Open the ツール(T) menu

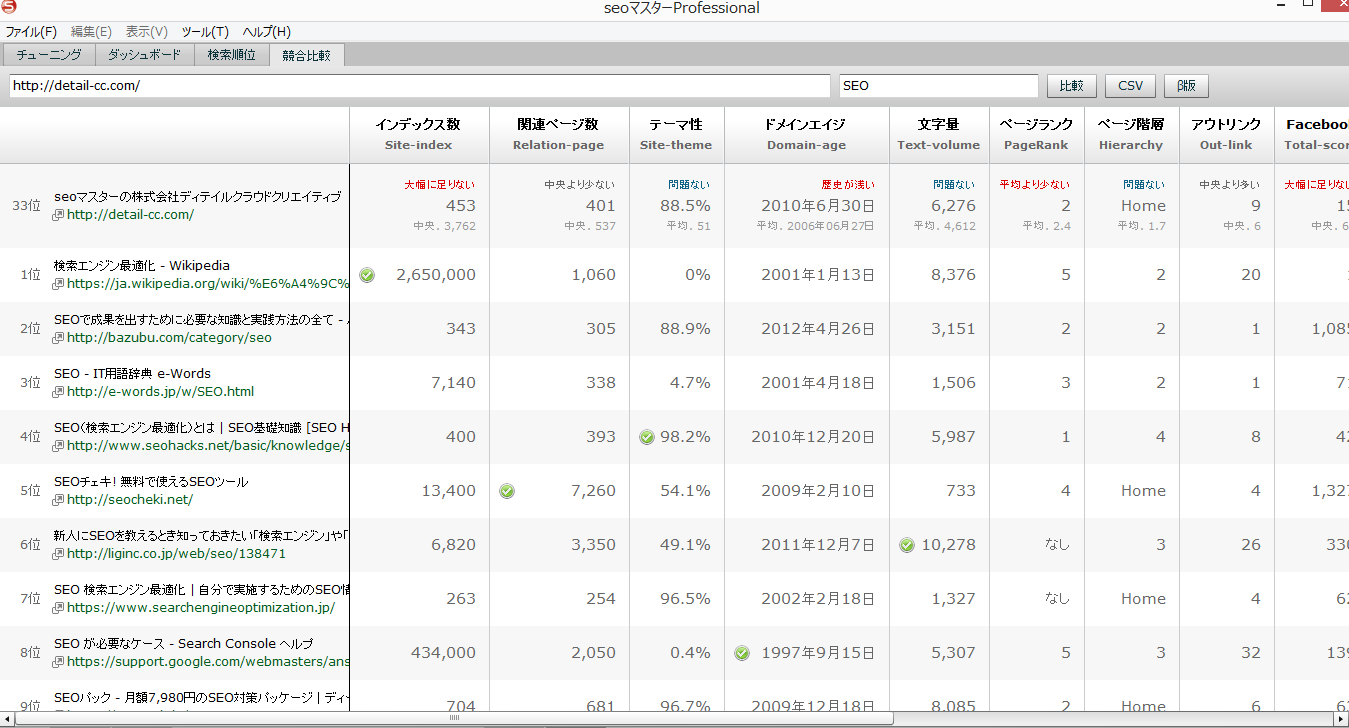(x=205, y=32)
